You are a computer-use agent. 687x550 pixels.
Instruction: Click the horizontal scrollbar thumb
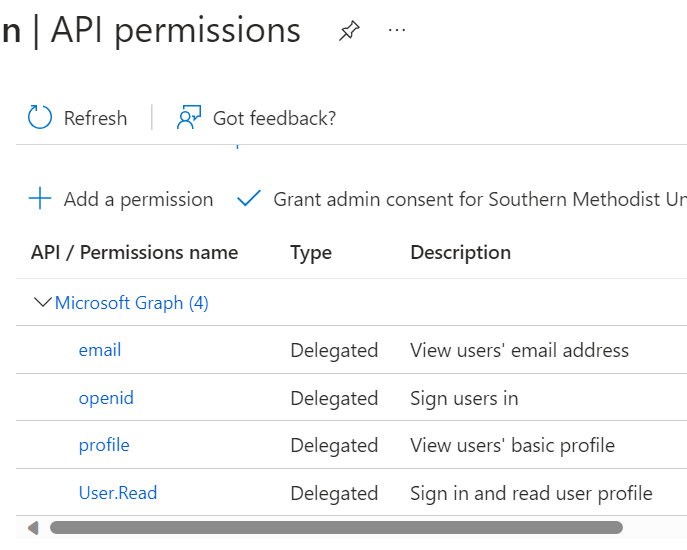point(336,528)
